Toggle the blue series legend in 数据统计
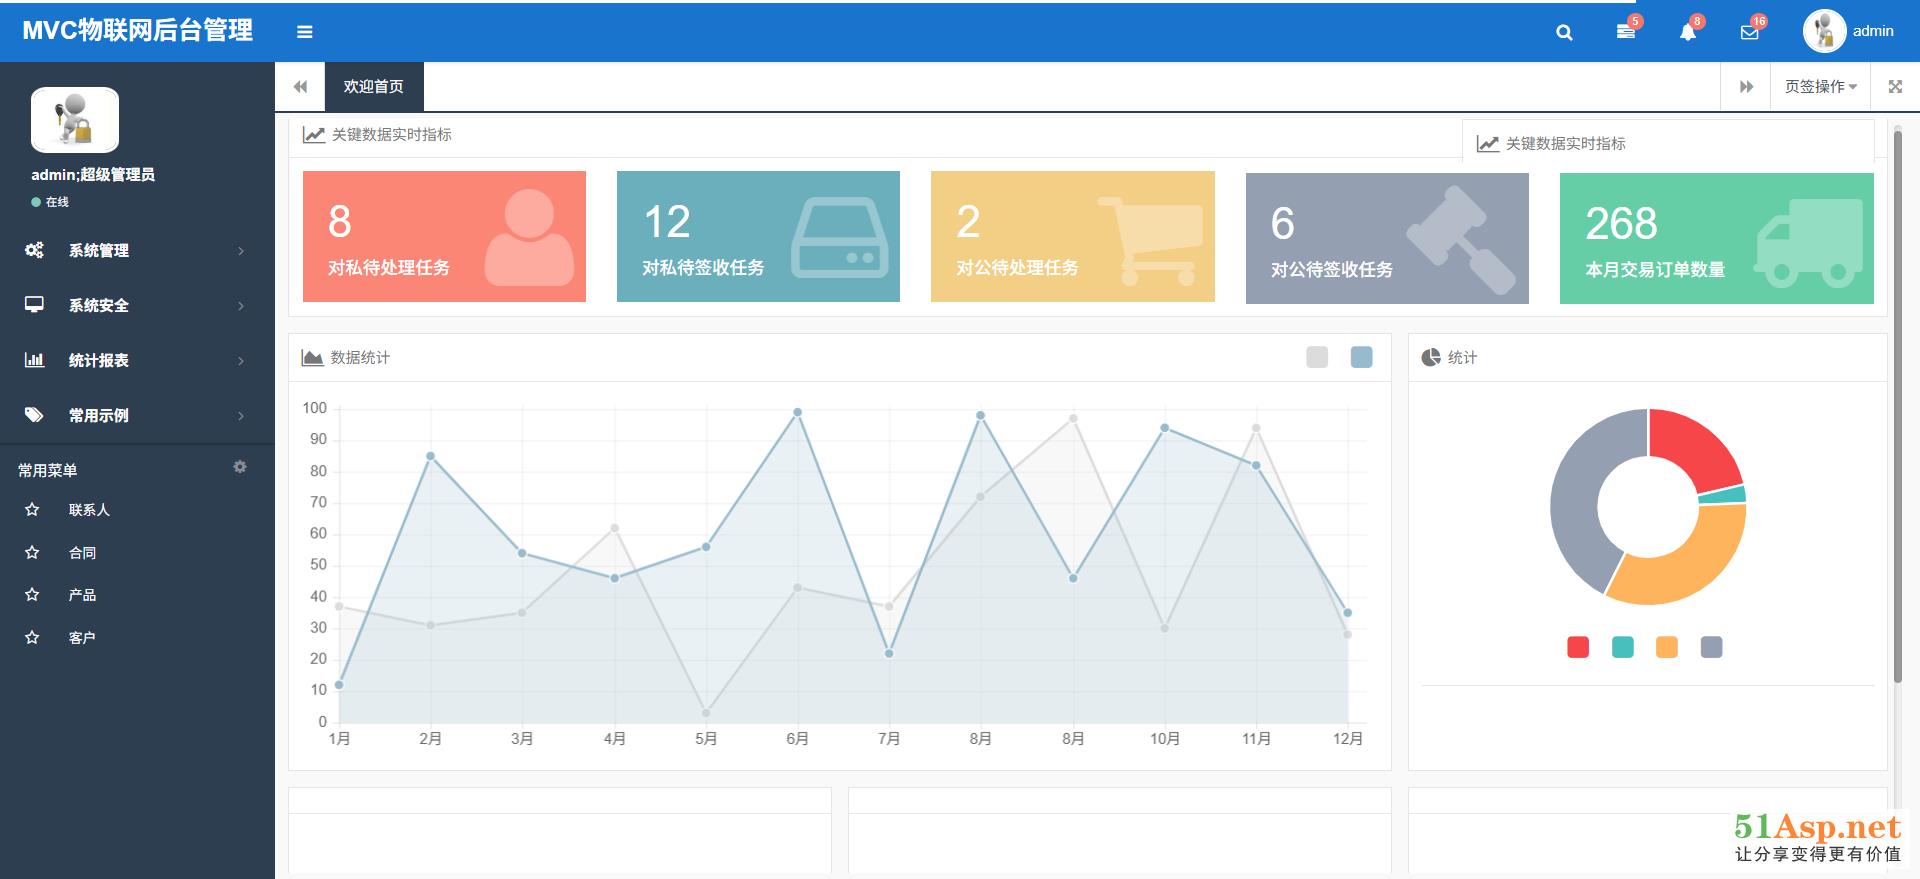Image resolution: width=1920 pixels, height=879 pixels. [1361, 357]
